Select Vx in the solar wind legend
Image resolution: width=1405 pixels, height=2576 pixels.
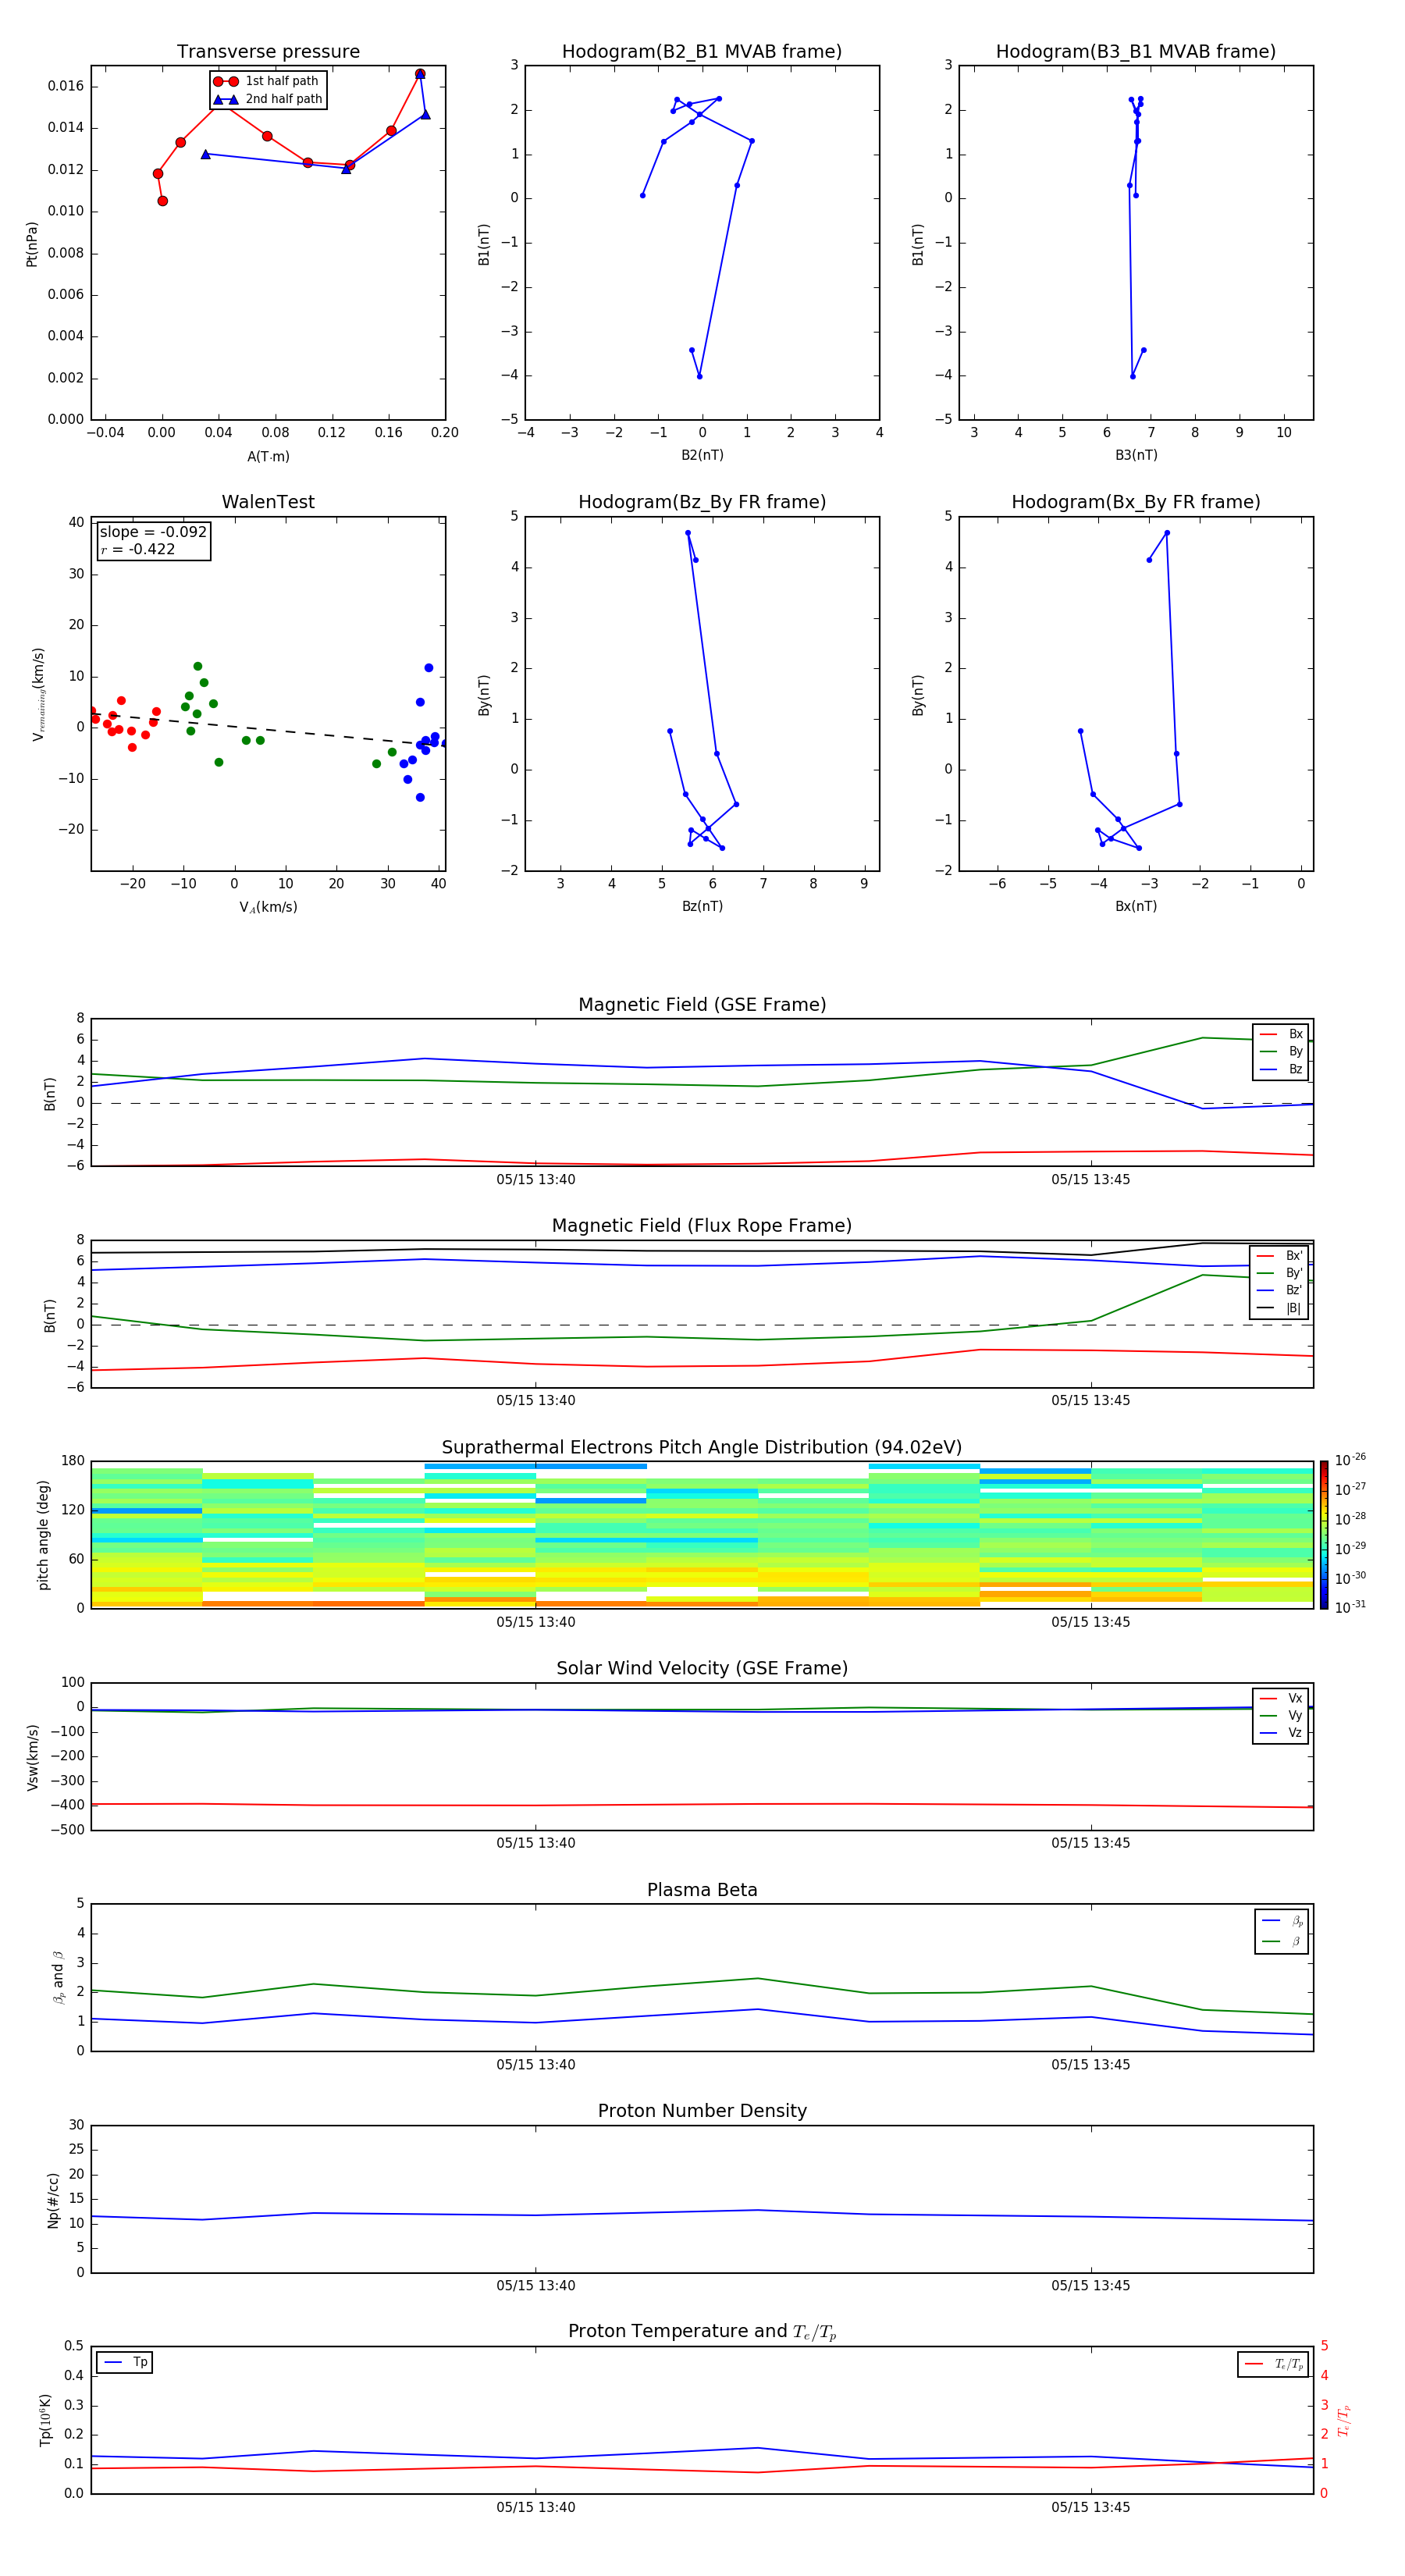click(x=1281, y=1699)
